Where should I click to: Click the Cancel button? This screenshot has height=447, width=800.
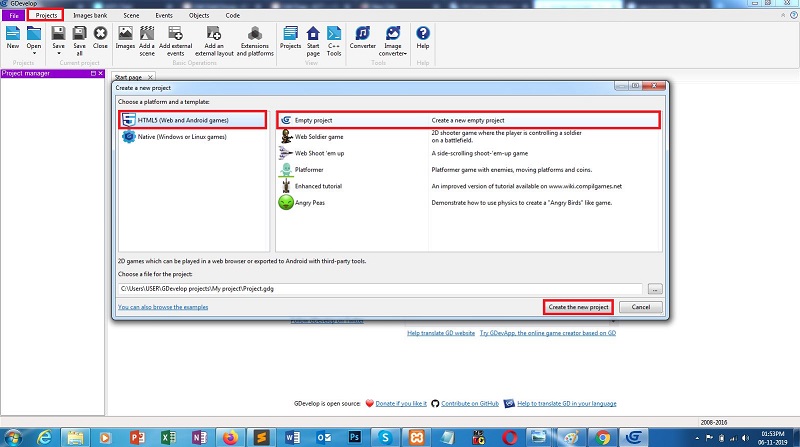(x=640, y=307)
